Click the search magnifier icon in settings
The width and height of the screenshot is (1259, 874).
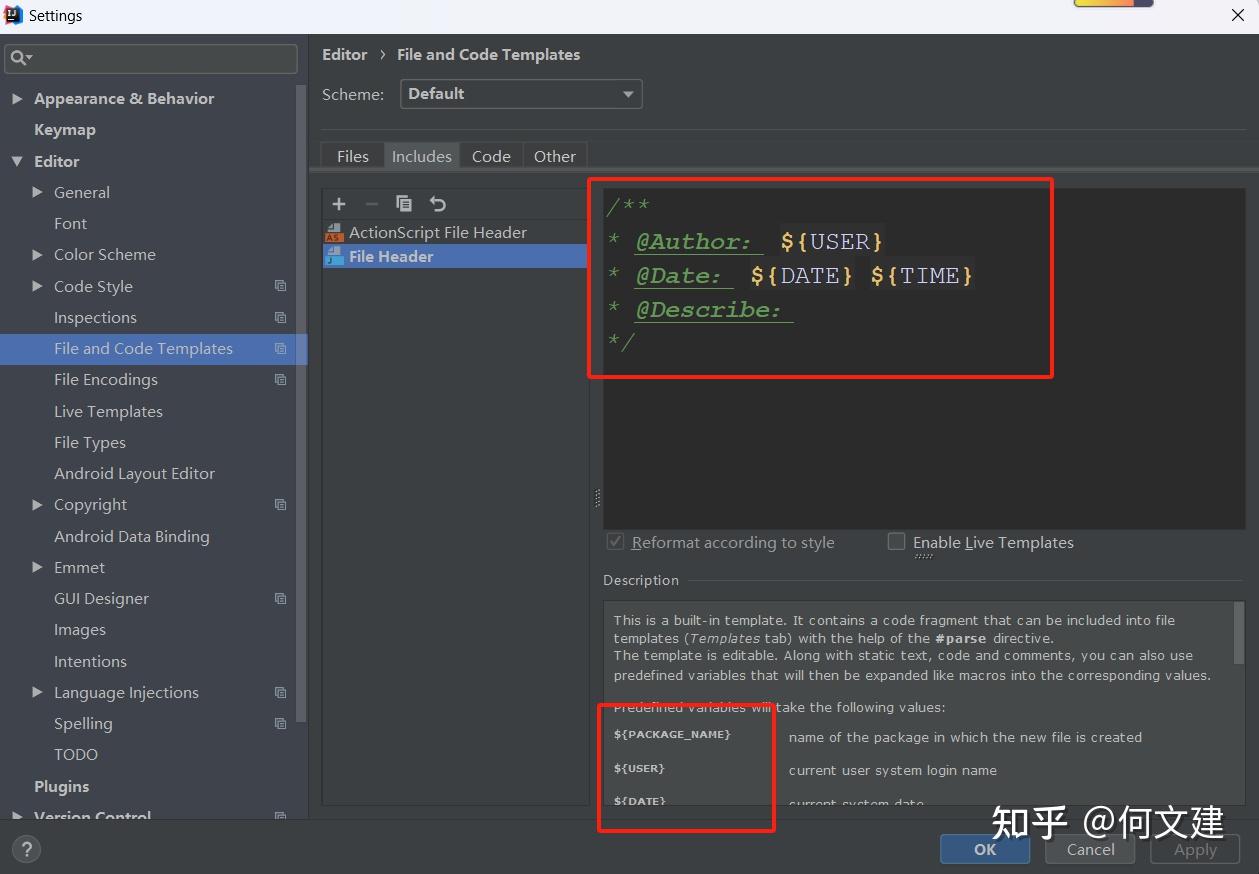[20, 59]
